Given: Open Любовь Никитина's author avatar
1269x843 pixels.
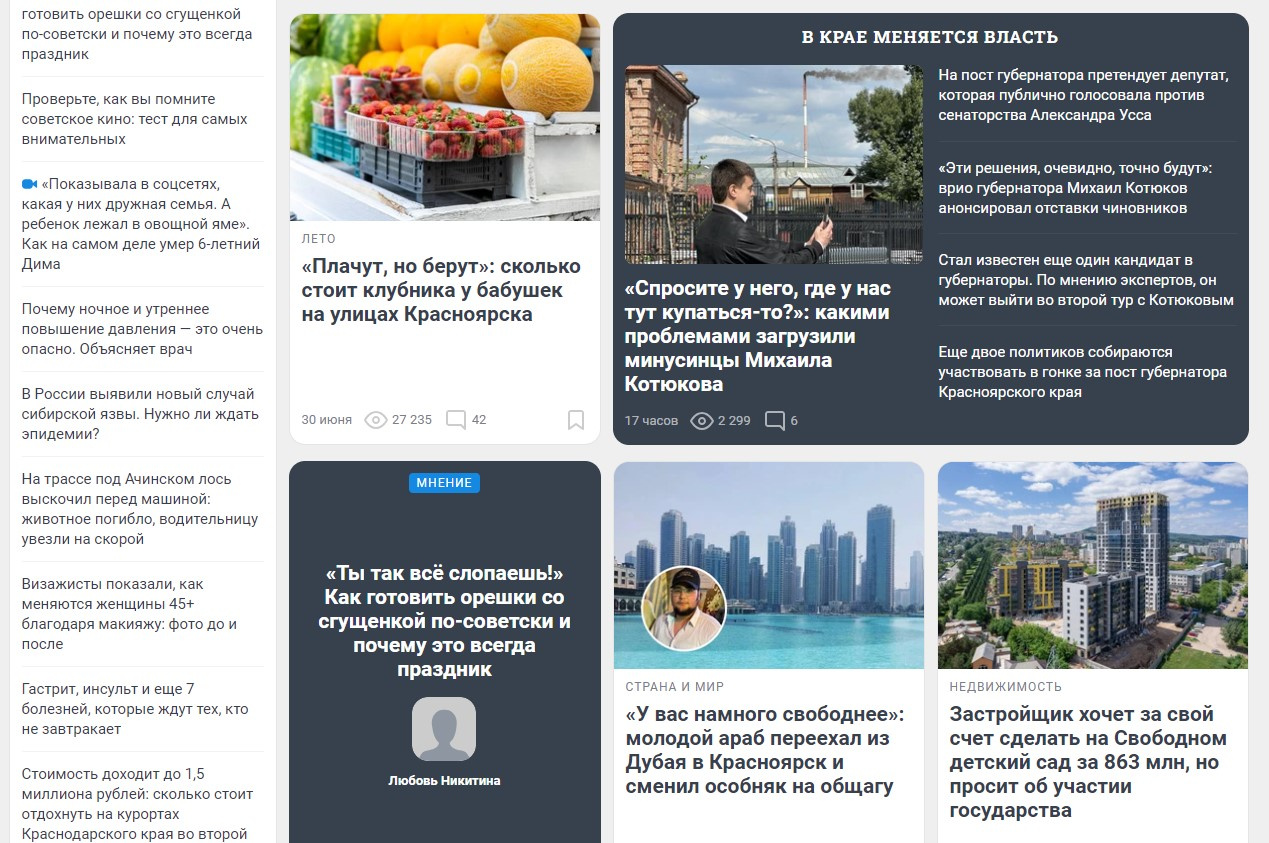Looking at the screenshot, I should point(444,729).
